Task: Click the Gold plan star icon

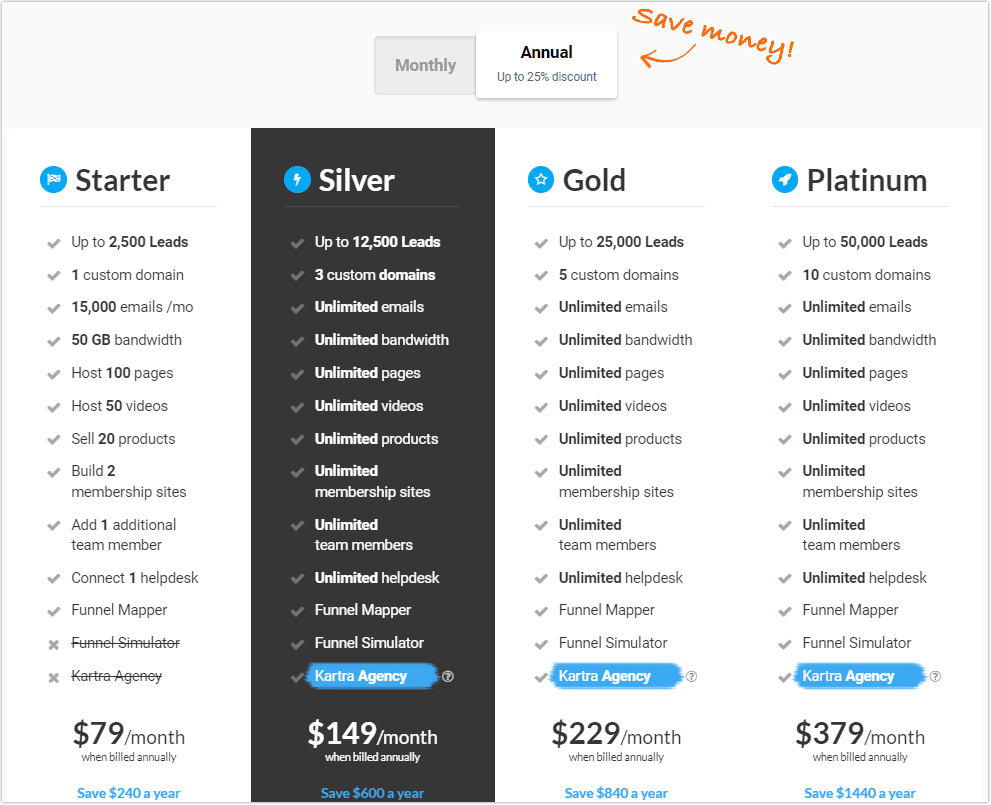Action: click(541, 179)
